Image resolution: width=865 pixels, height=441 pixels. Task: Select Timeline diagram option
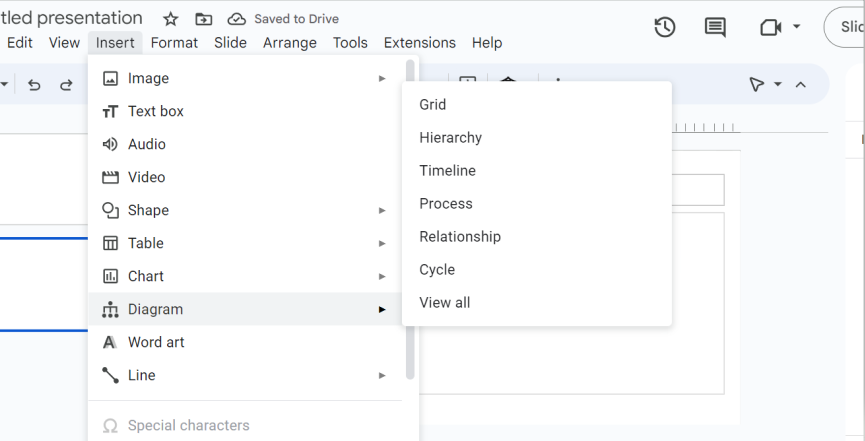447,171
